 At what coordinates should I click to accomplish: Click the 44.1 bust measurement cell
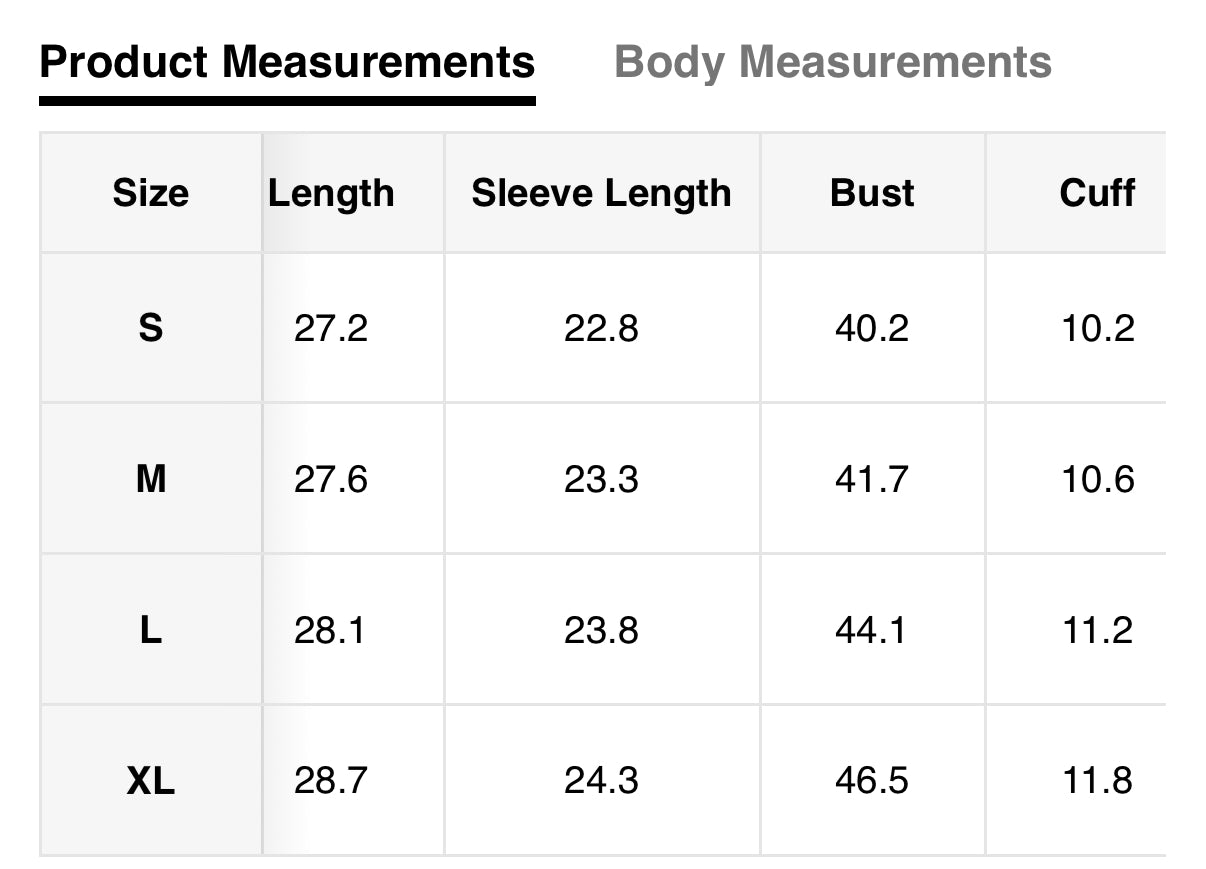[872, 630]
